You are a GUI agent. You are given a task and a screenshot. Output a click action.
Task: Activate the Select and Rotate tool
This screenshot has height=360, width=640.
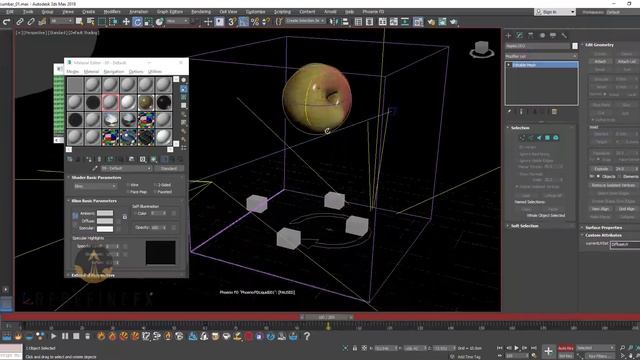coord(137,22)
